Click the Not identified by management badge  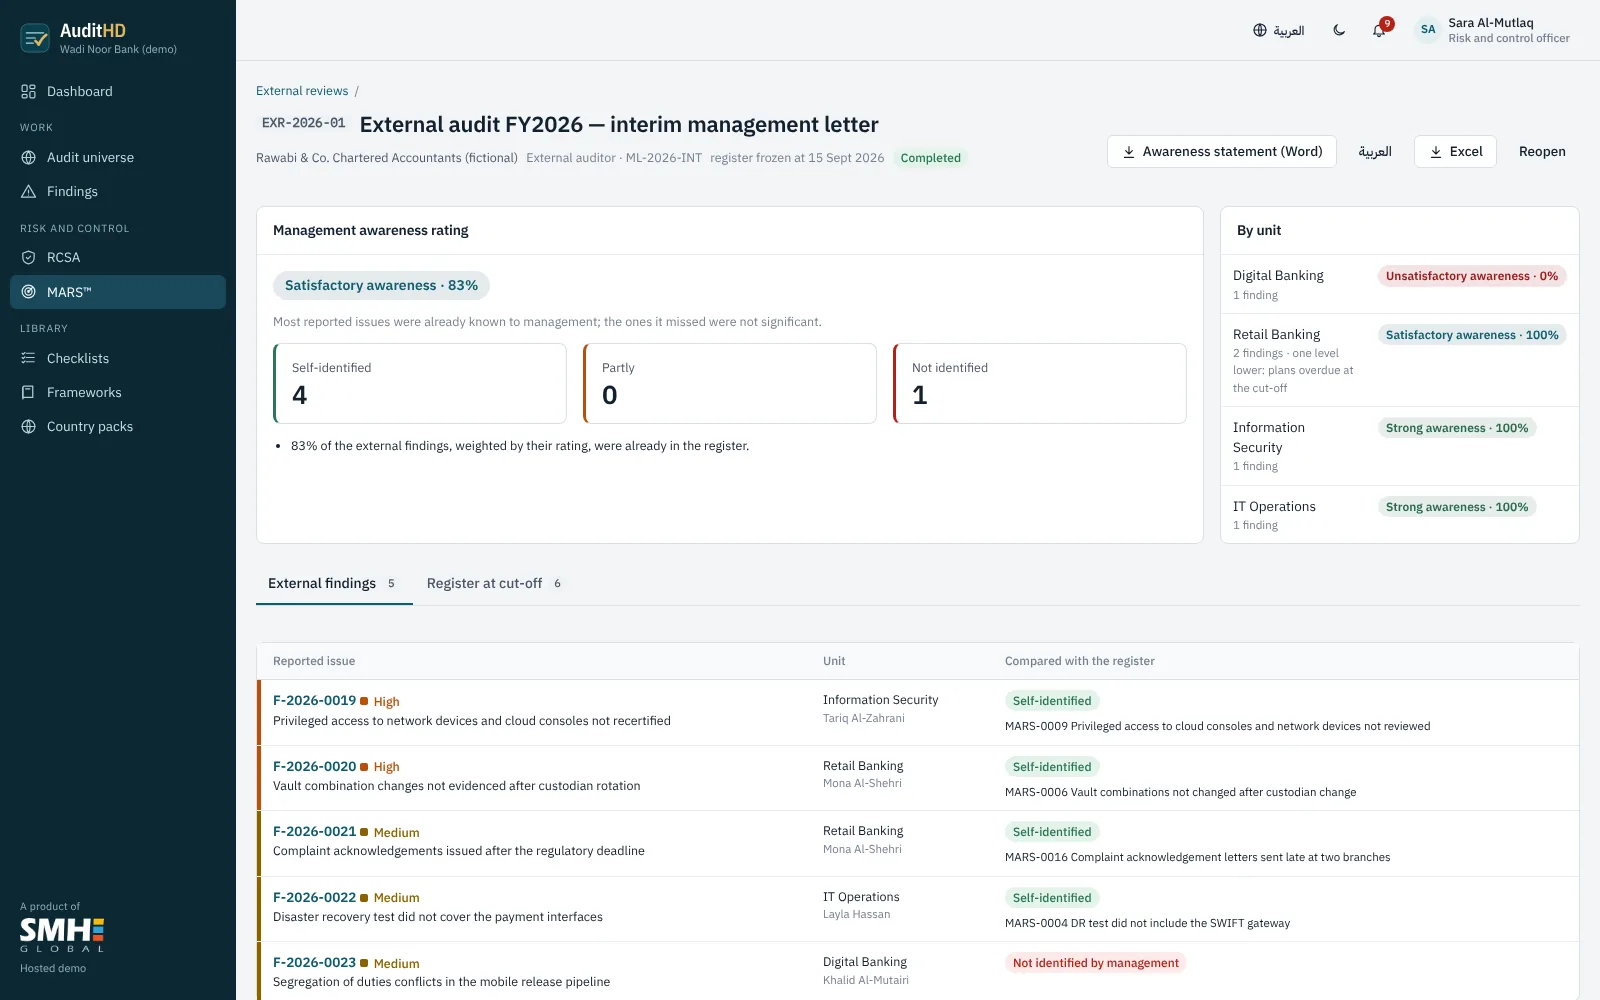(x=1095, y=963)
